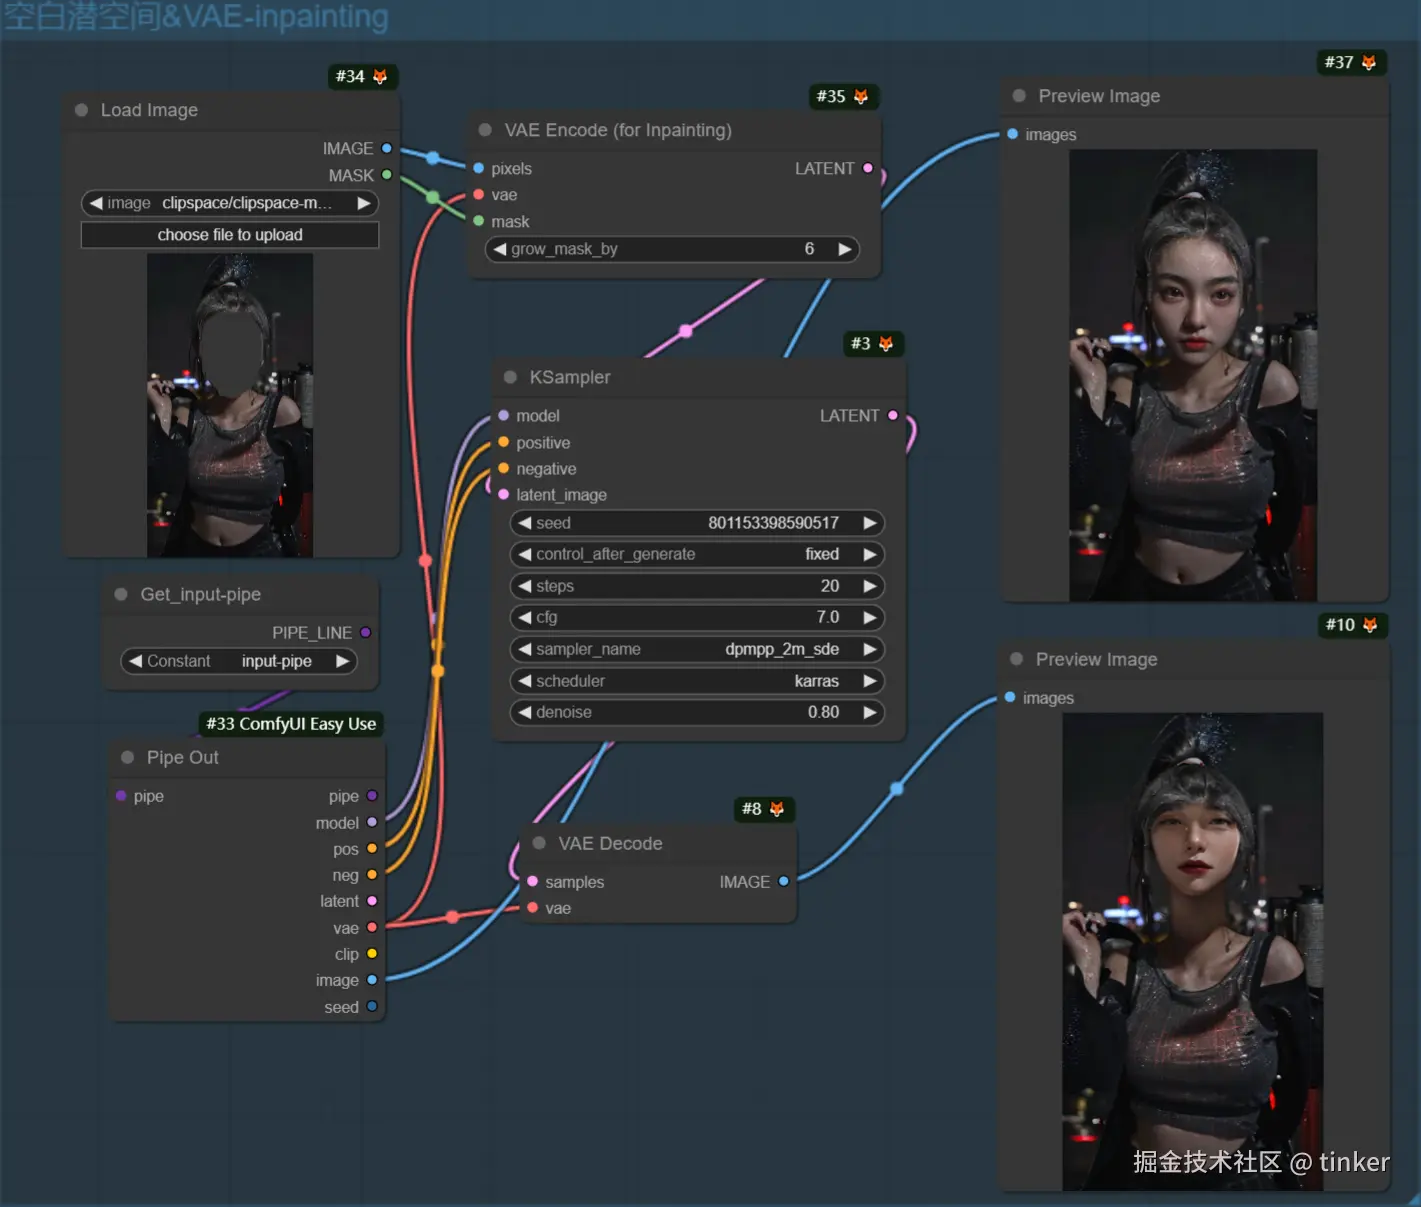Click the model input socket on KSampler
This screenshot has width=1421, height=1207.
pos(504,415)
